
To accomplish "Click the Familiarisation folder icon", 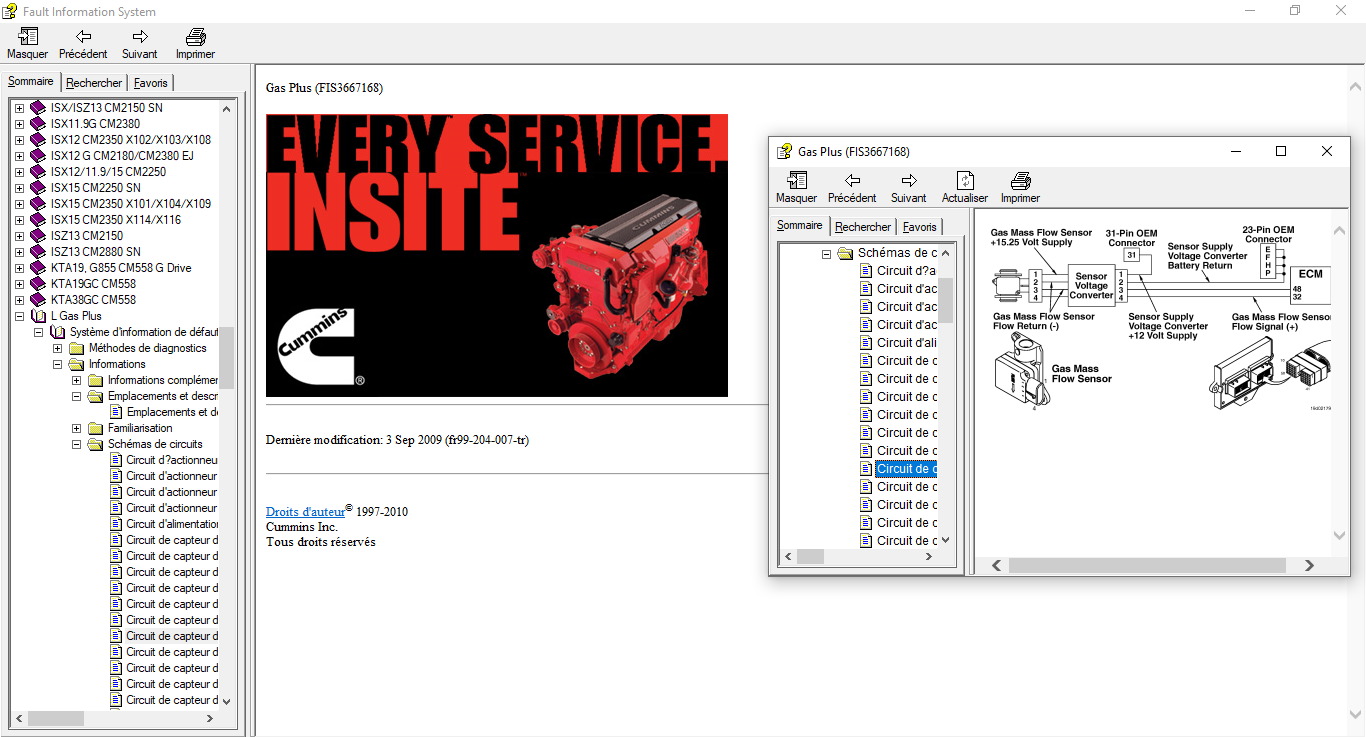I will pyautogui.click(x=95, y=428).
